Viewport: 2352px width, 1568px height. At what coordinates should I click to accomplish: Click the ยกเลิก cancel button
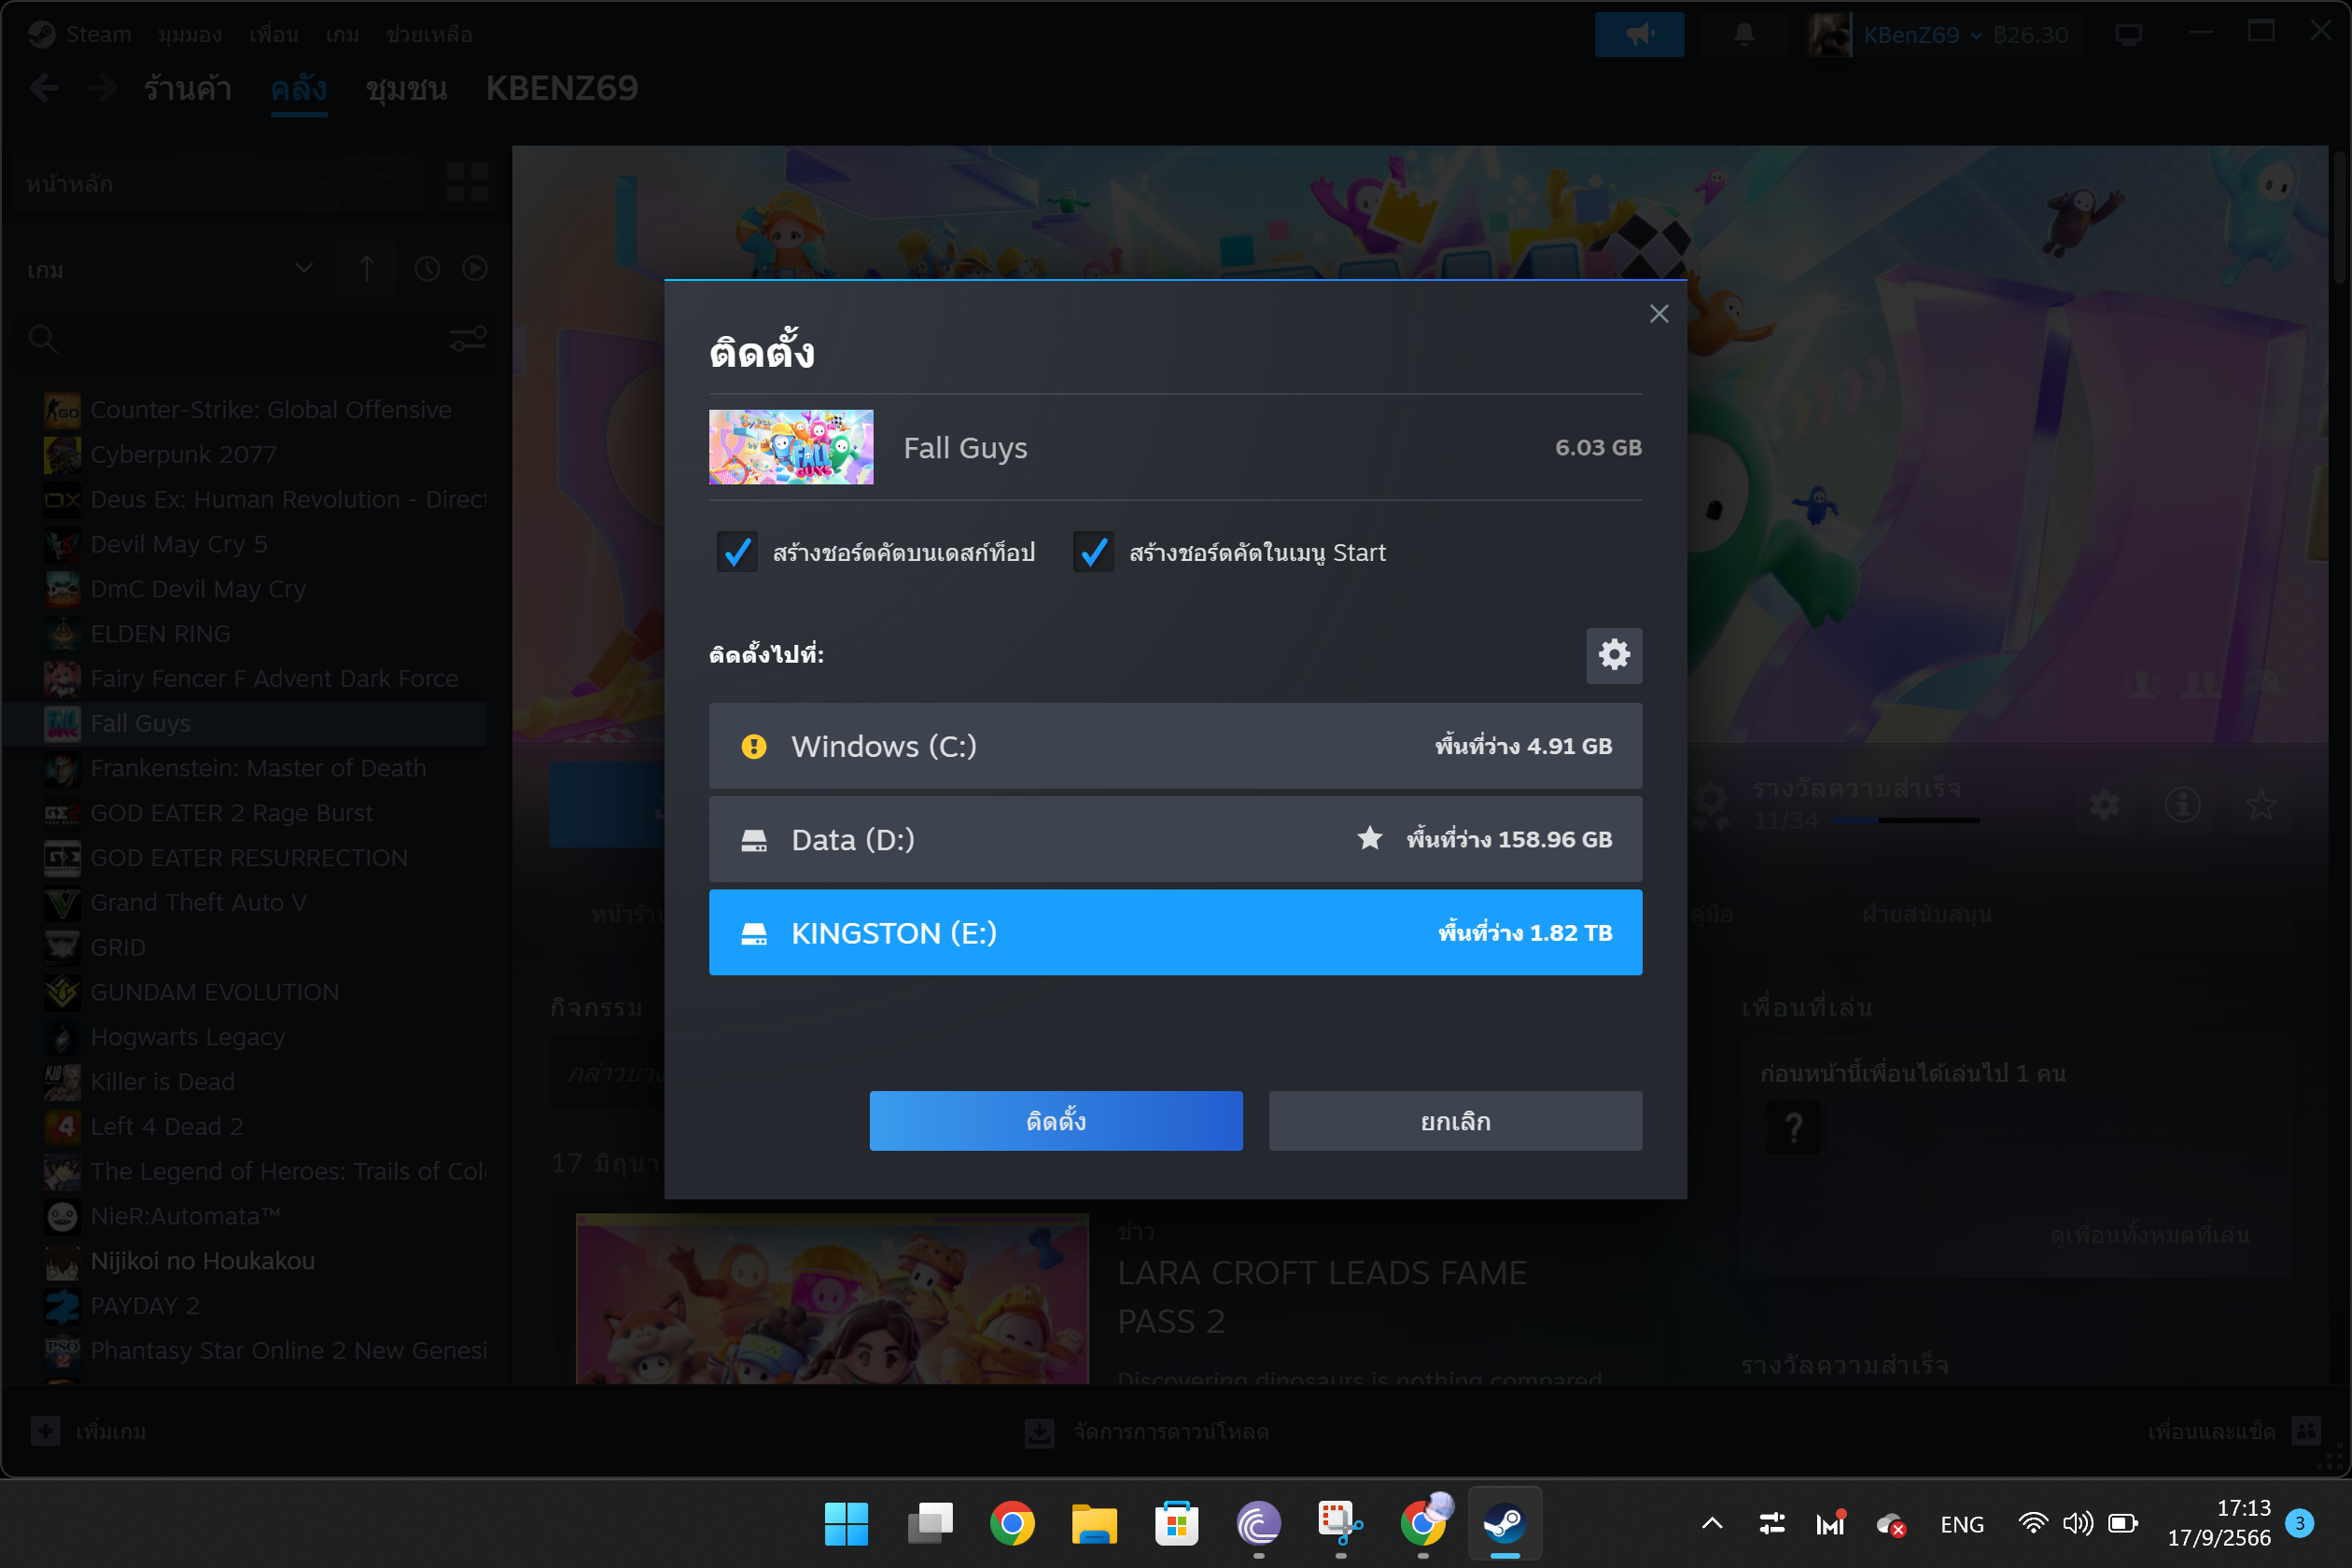(1455, 1121)
